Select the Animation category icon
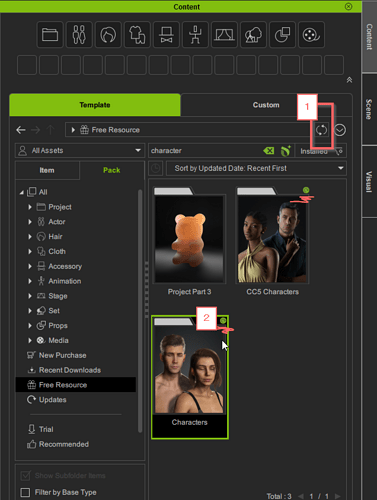The image size is (377, 500). [195, 35]
